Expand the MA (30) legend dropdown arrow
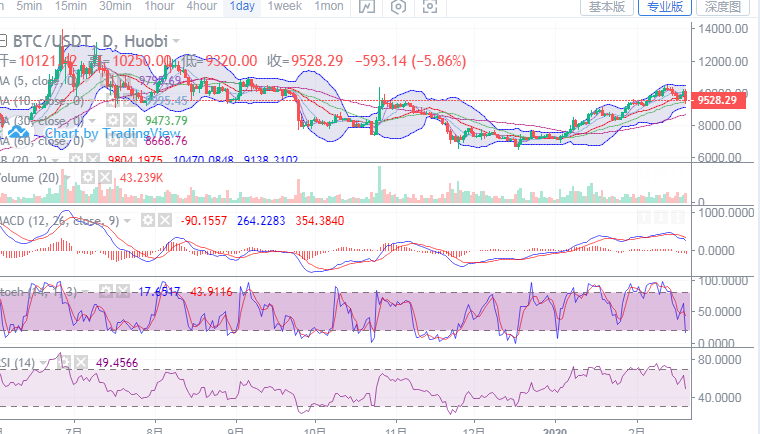Screen dimensions: 760x434 pos(92,121)
